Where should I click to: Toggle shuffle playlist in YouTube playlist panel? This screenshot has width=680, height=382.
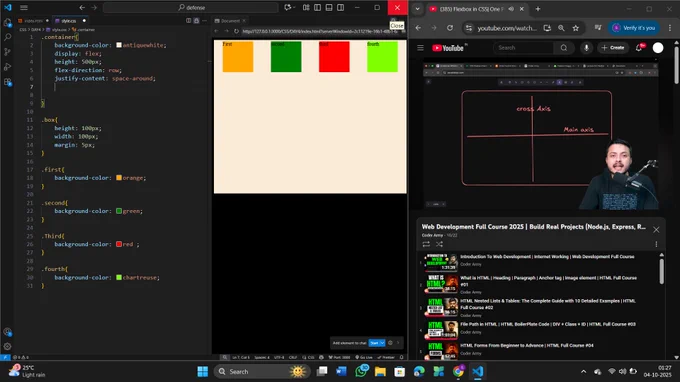(439, 244)
